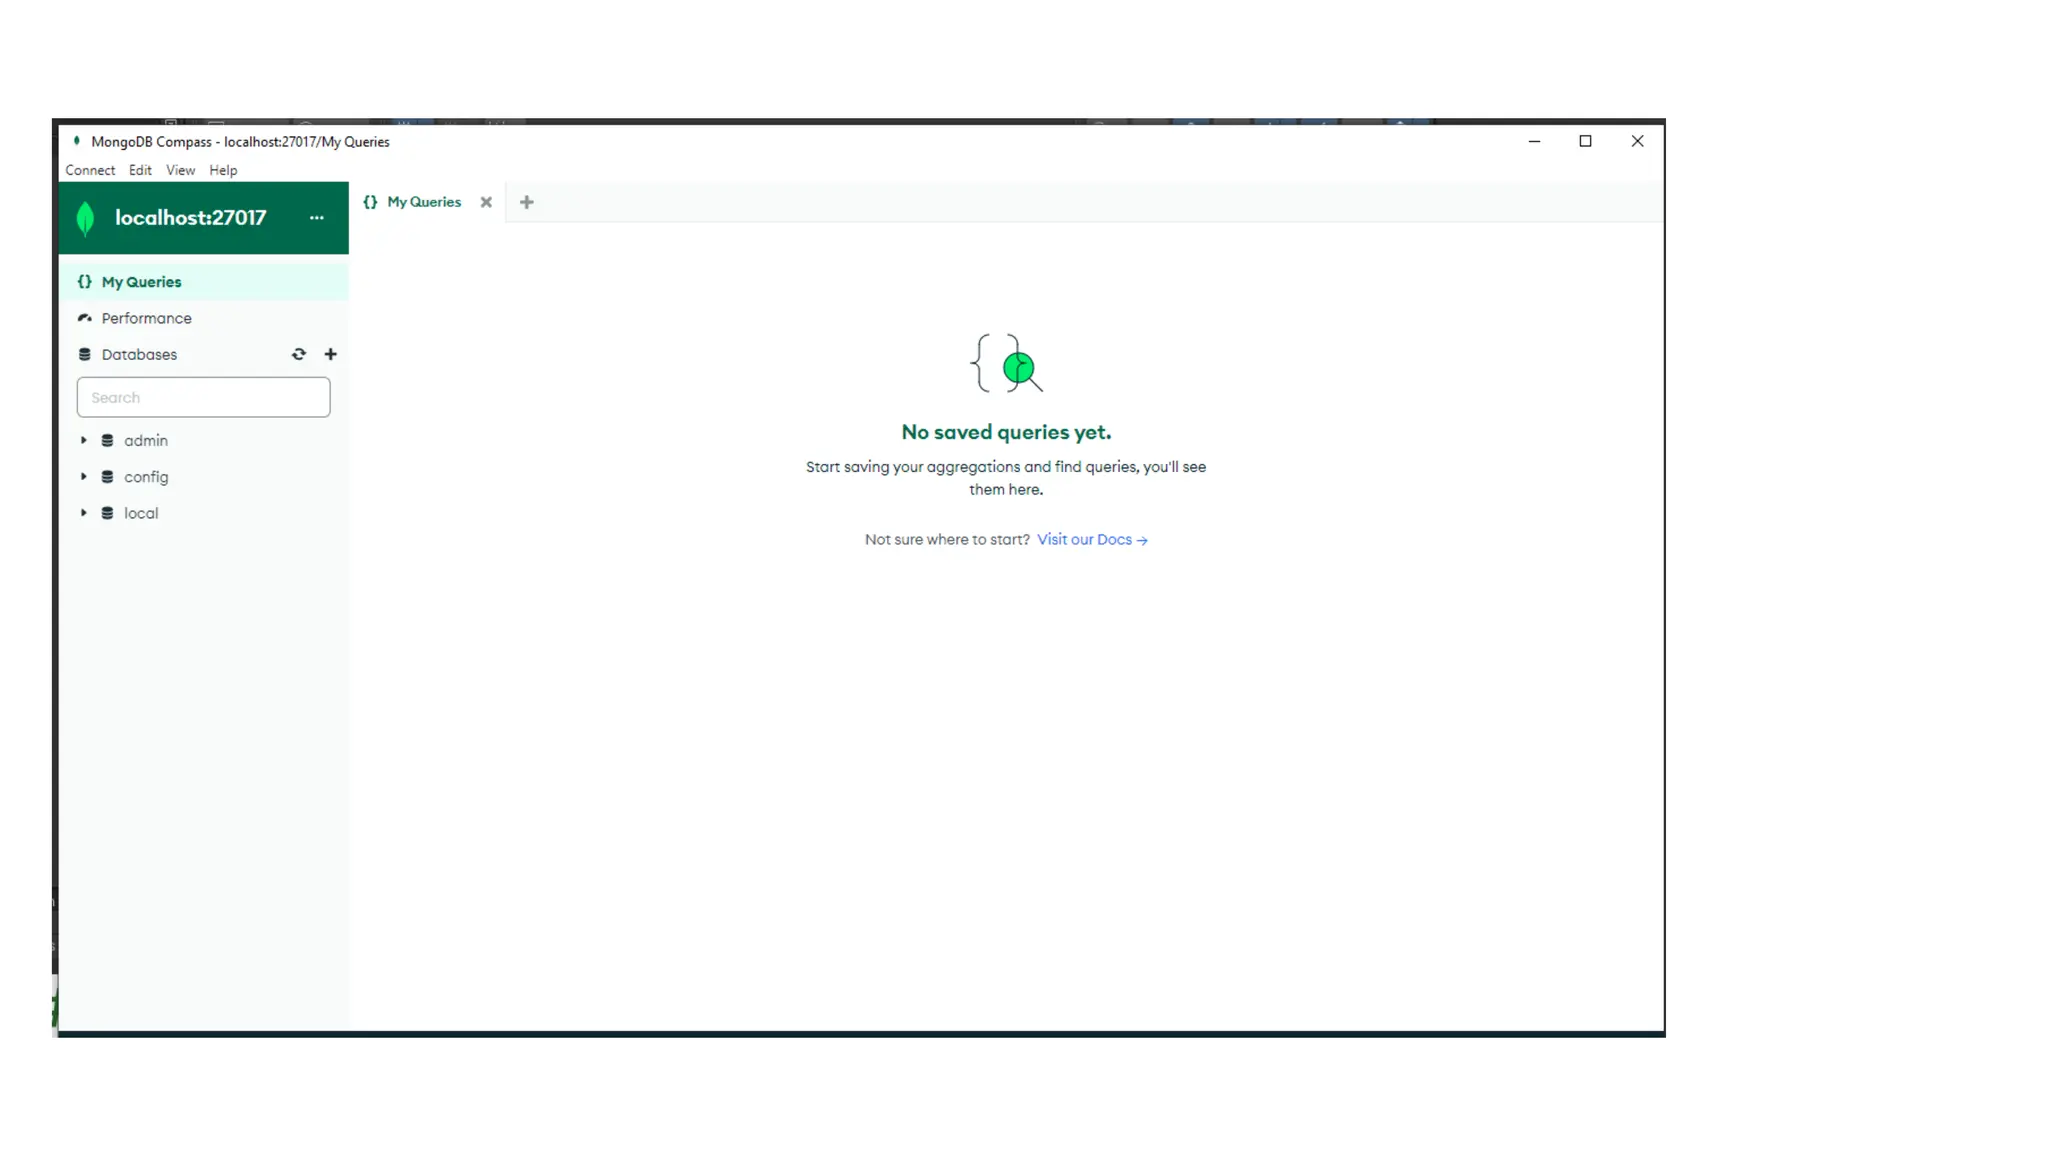Open the Edit menu
2048x1152 pixels.
[140, 170]
